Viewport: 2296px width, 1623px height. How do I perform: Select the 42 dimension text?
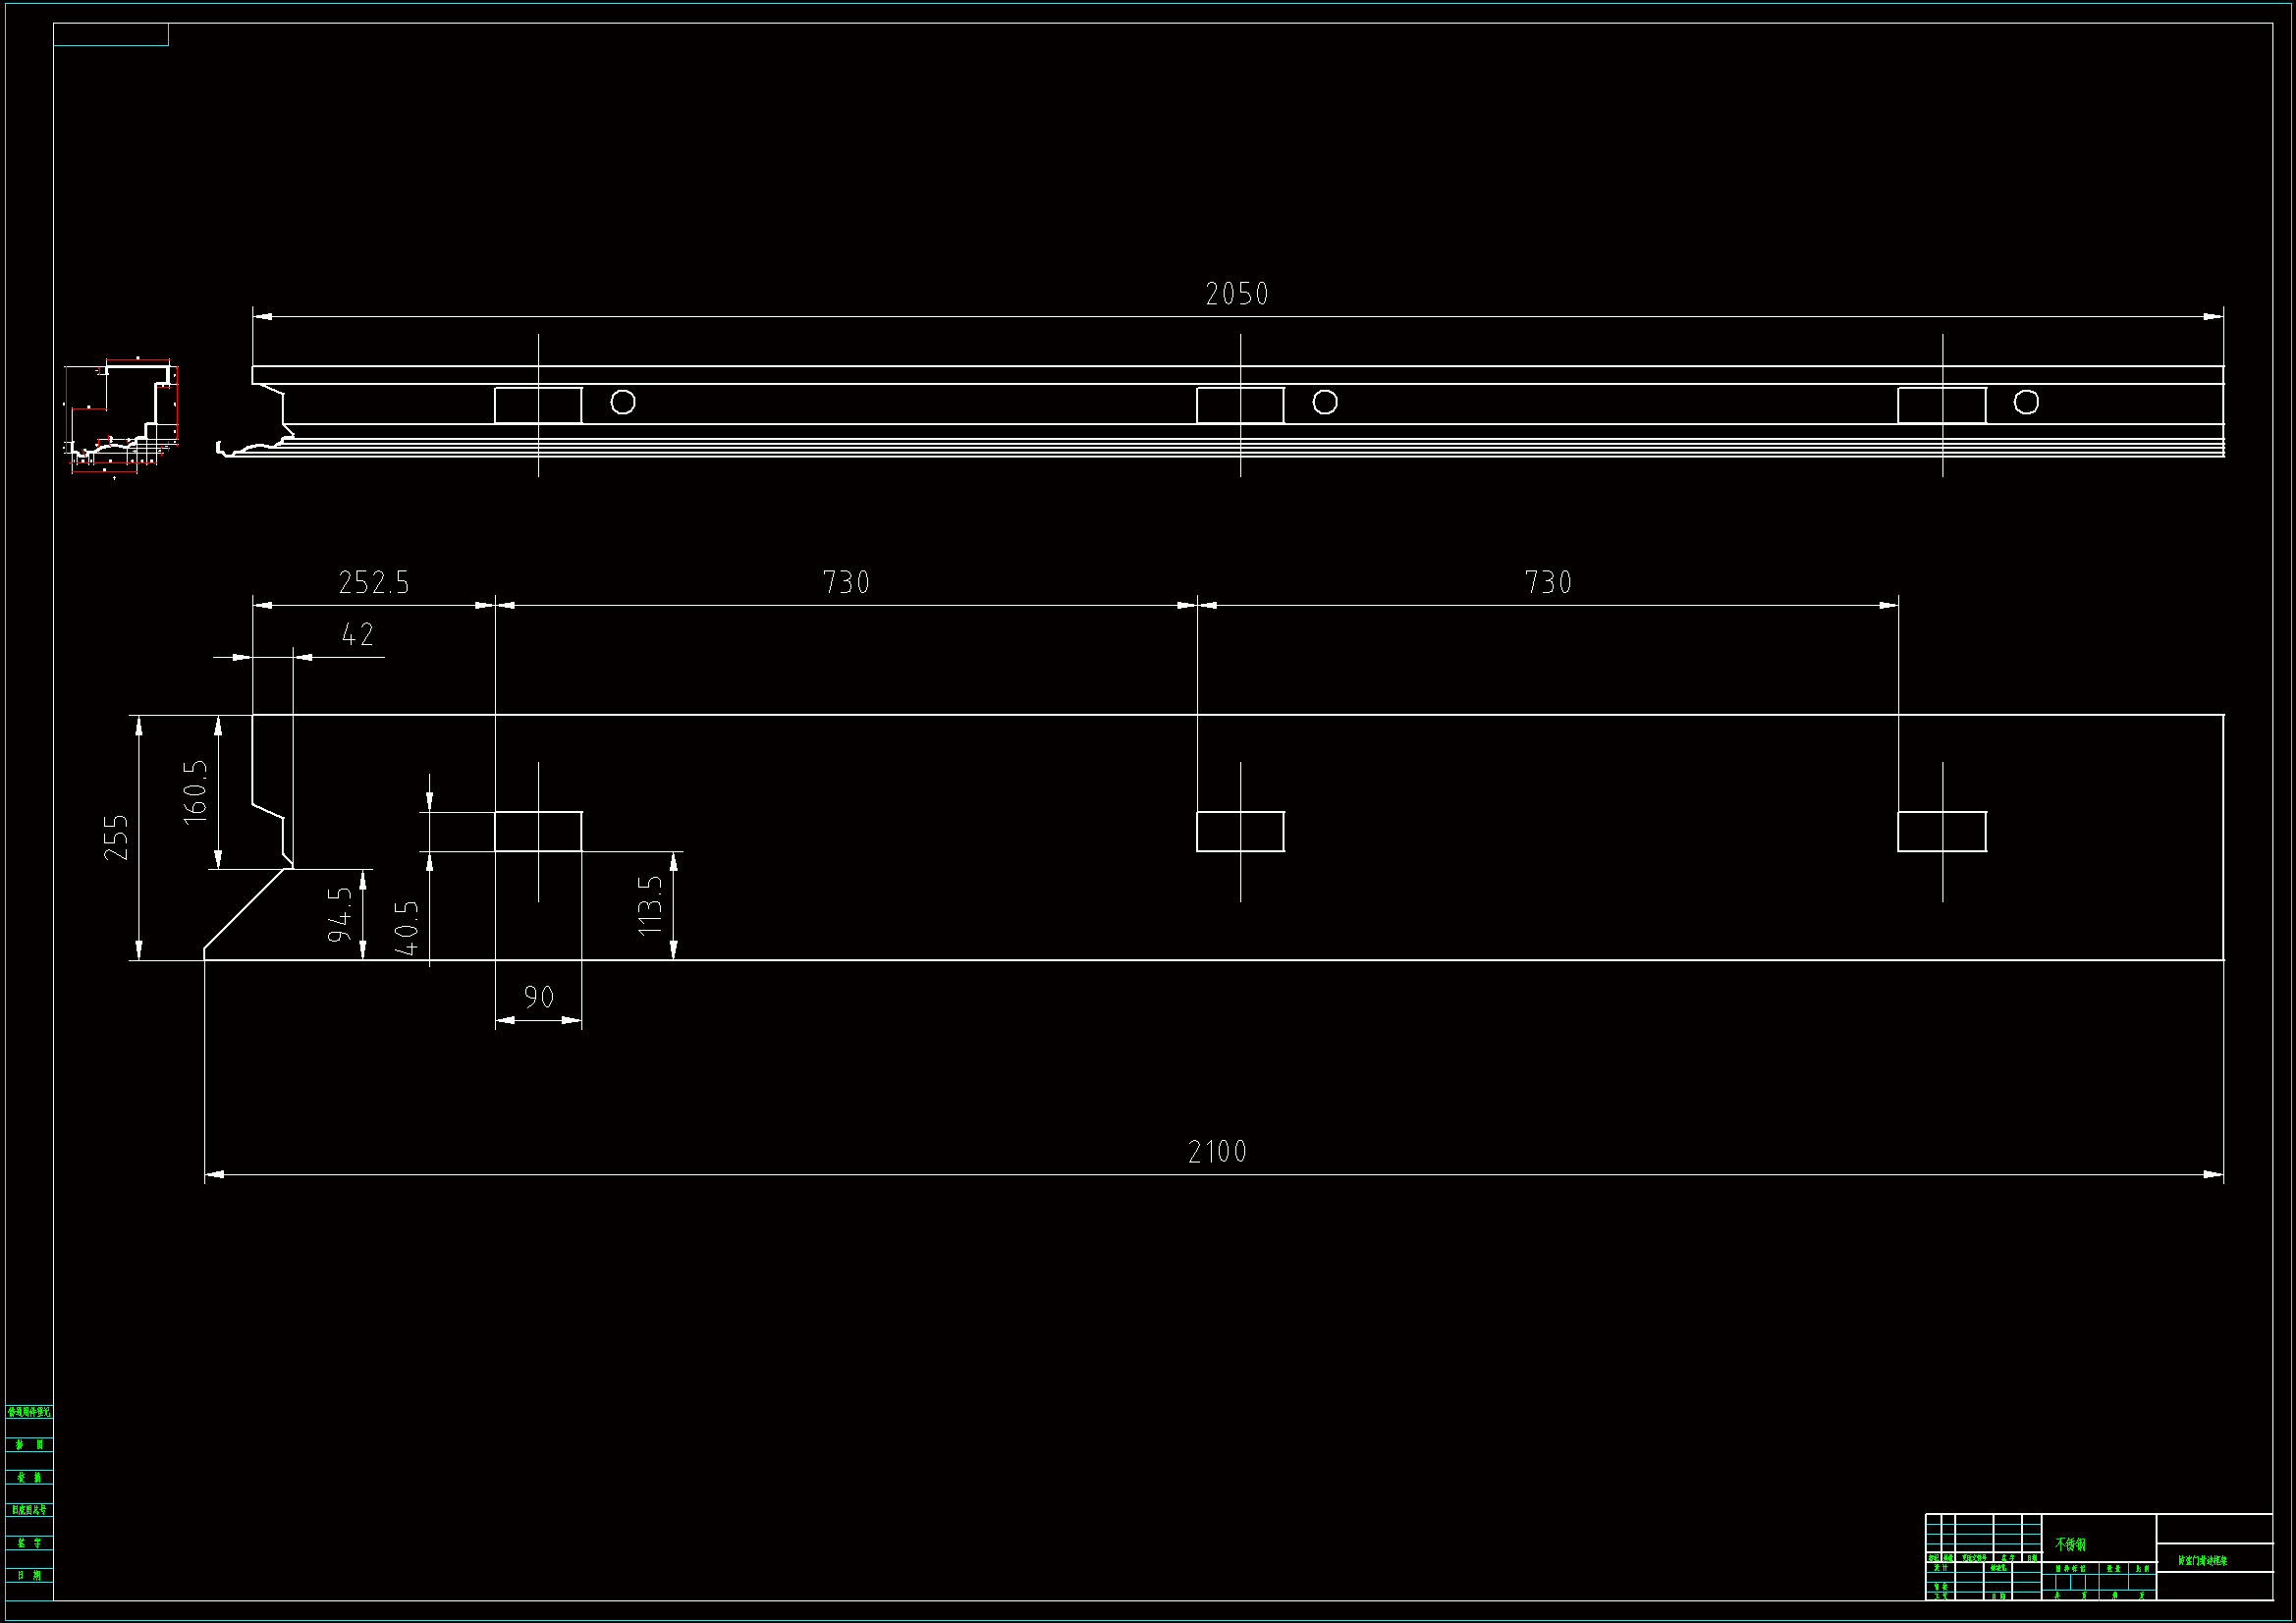[x=358, y=635]
